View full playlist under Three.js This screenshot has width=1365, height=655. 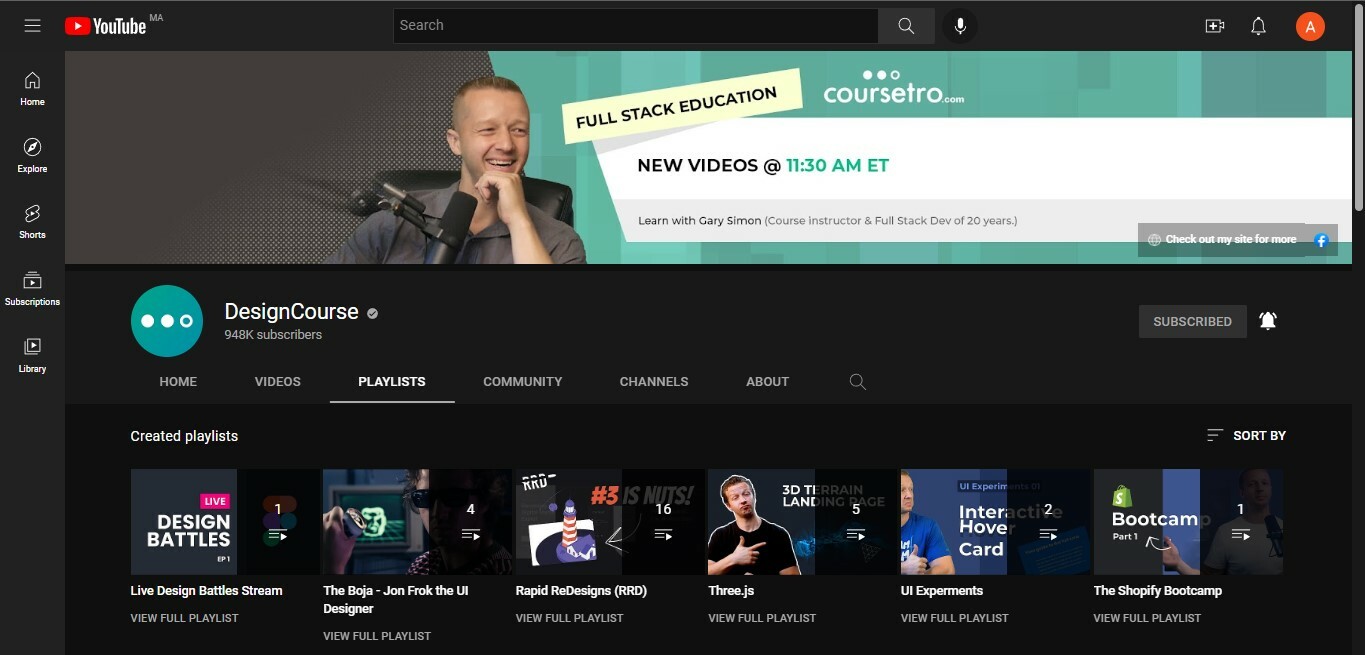pos(762,618)
